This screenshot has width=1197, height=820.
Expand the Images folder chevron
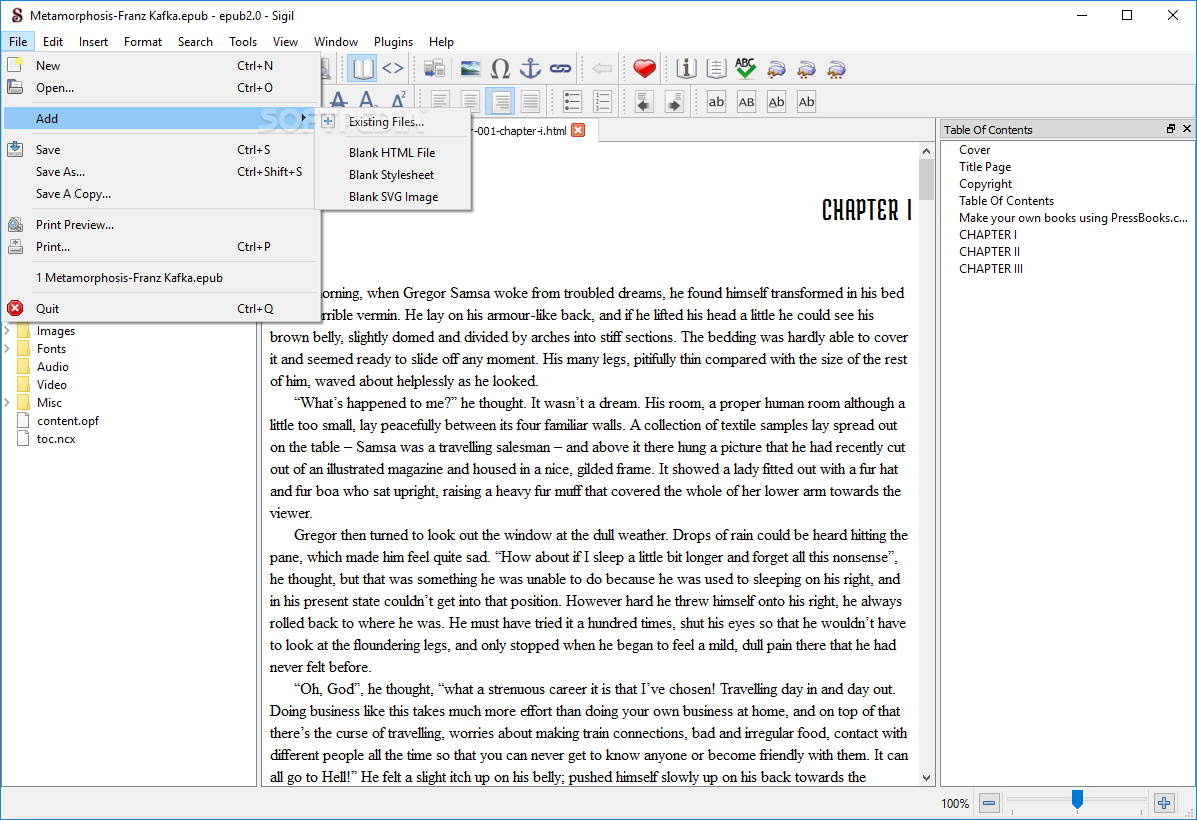coord(7,331)
